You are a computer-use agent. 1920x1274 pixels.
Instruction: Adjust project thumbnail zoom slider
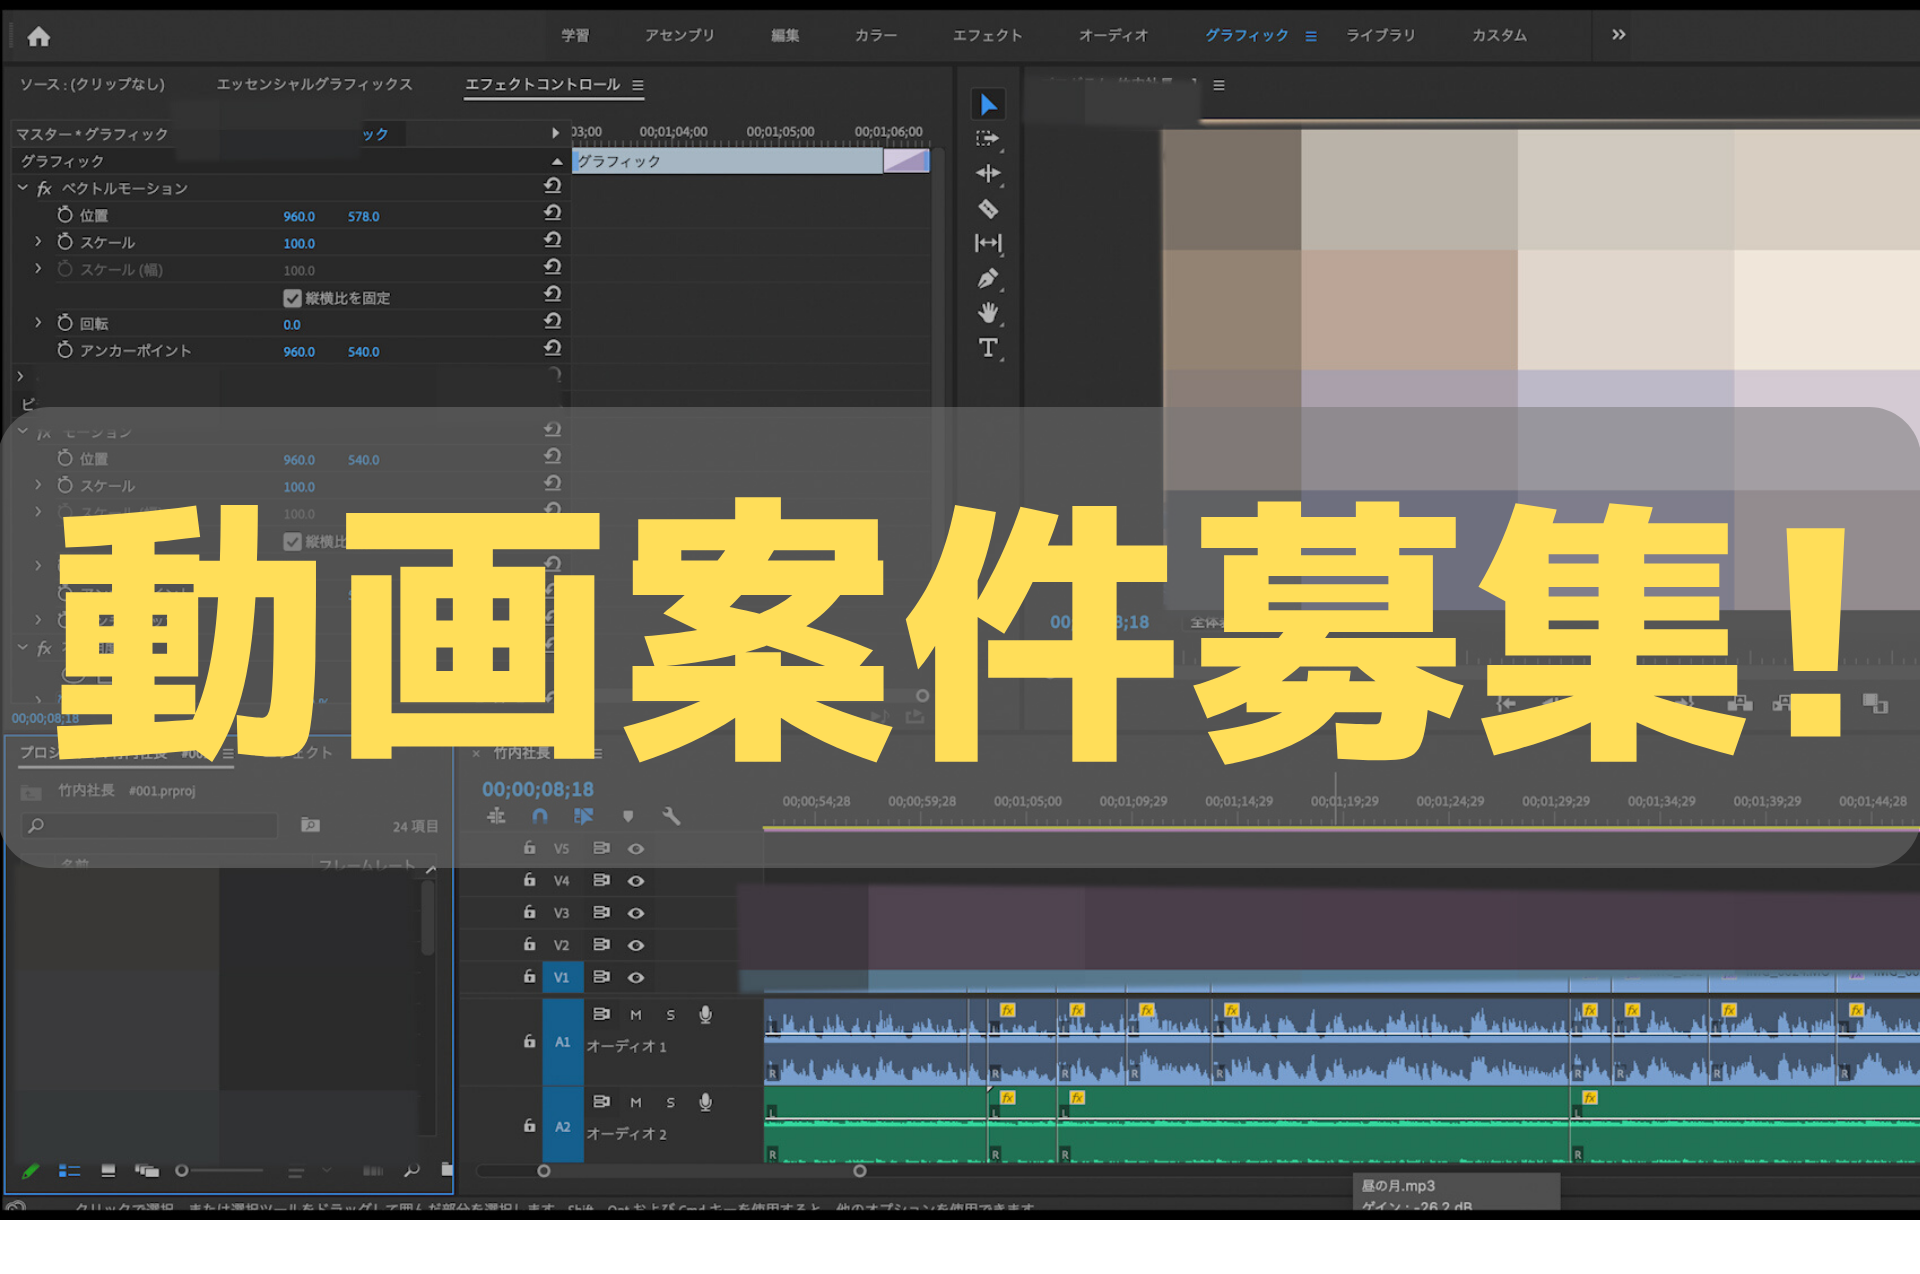click(182, 1170)
